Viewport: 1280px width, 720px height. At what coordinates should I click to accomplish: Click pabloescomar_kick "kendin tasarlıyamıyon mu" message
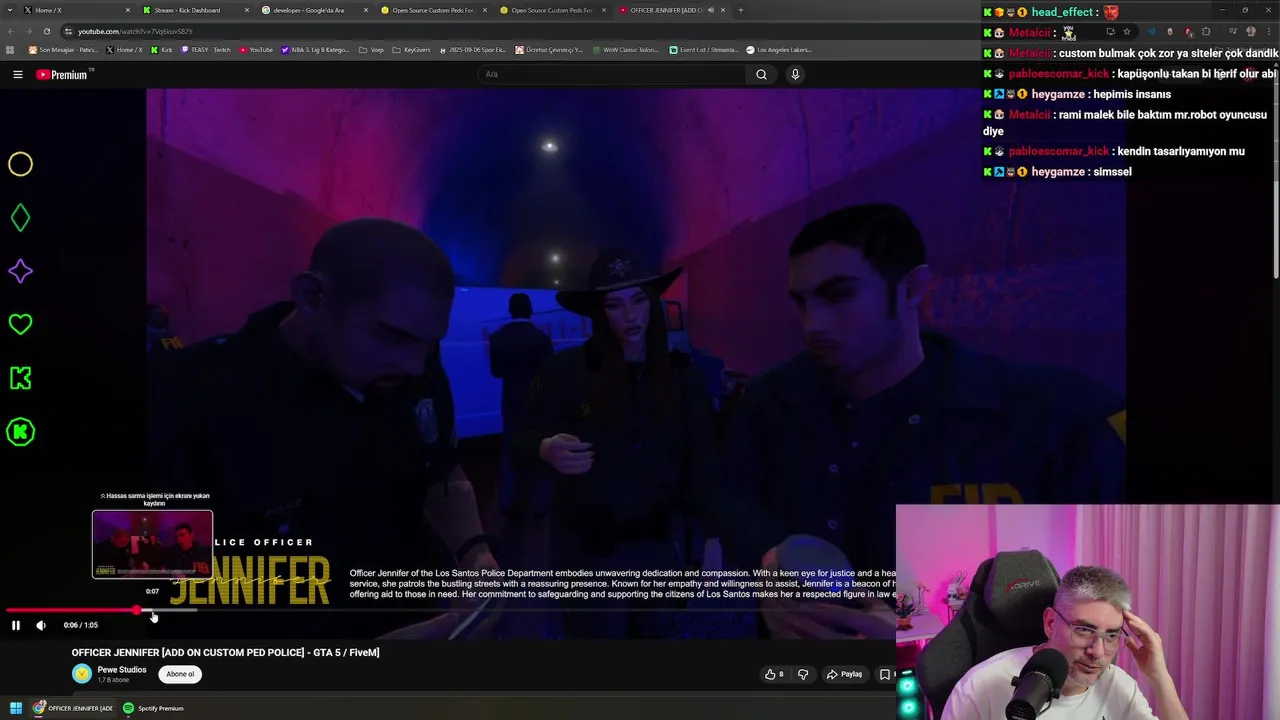[1181, 151]
